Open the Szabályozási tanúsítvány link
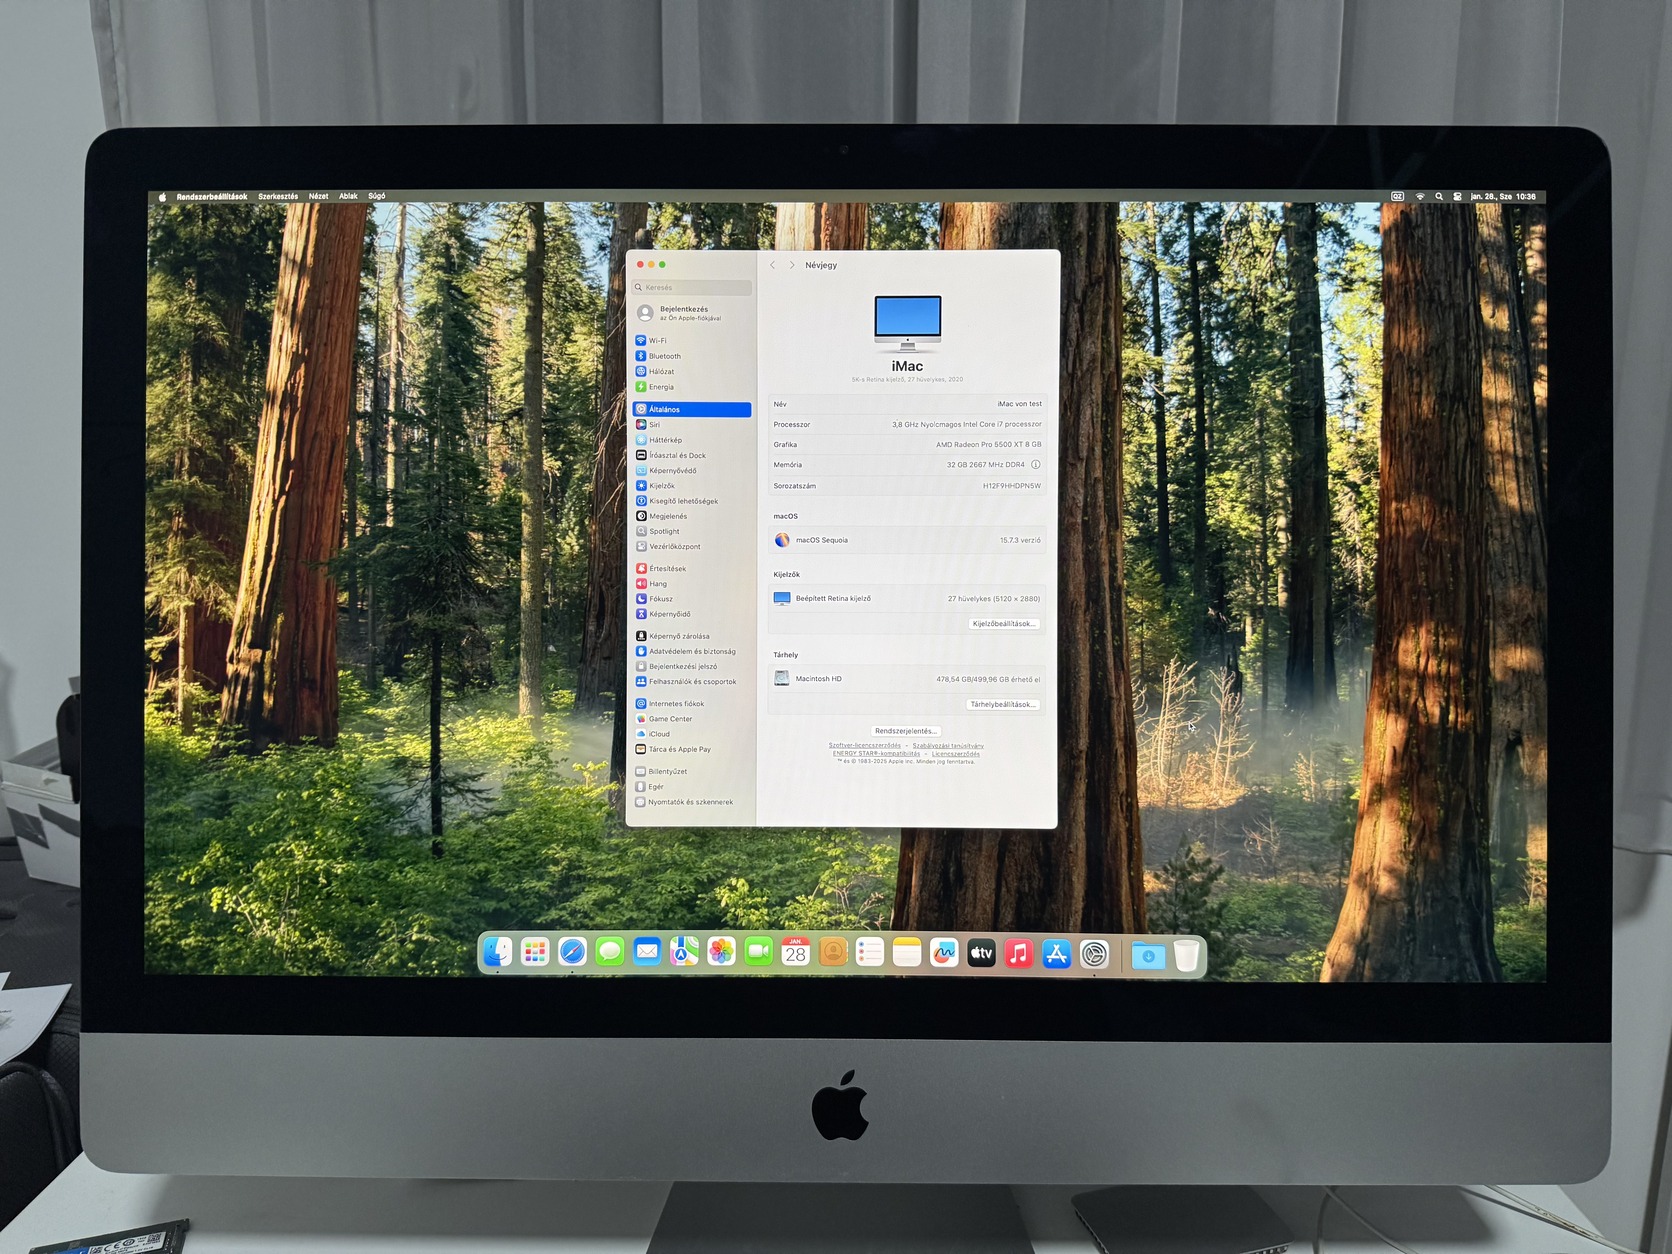 tap(948, 746)
